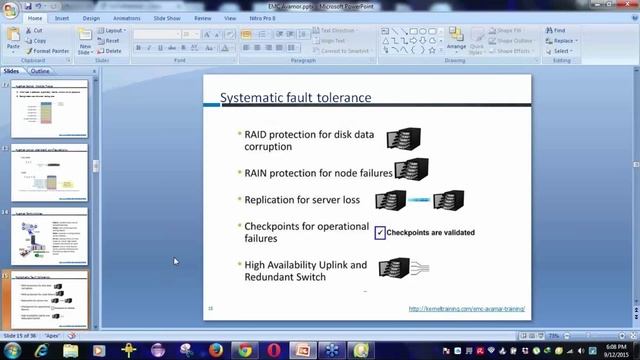The image size is (640, 360).
Task: Align text left
Action: click(x=246, y=48)
